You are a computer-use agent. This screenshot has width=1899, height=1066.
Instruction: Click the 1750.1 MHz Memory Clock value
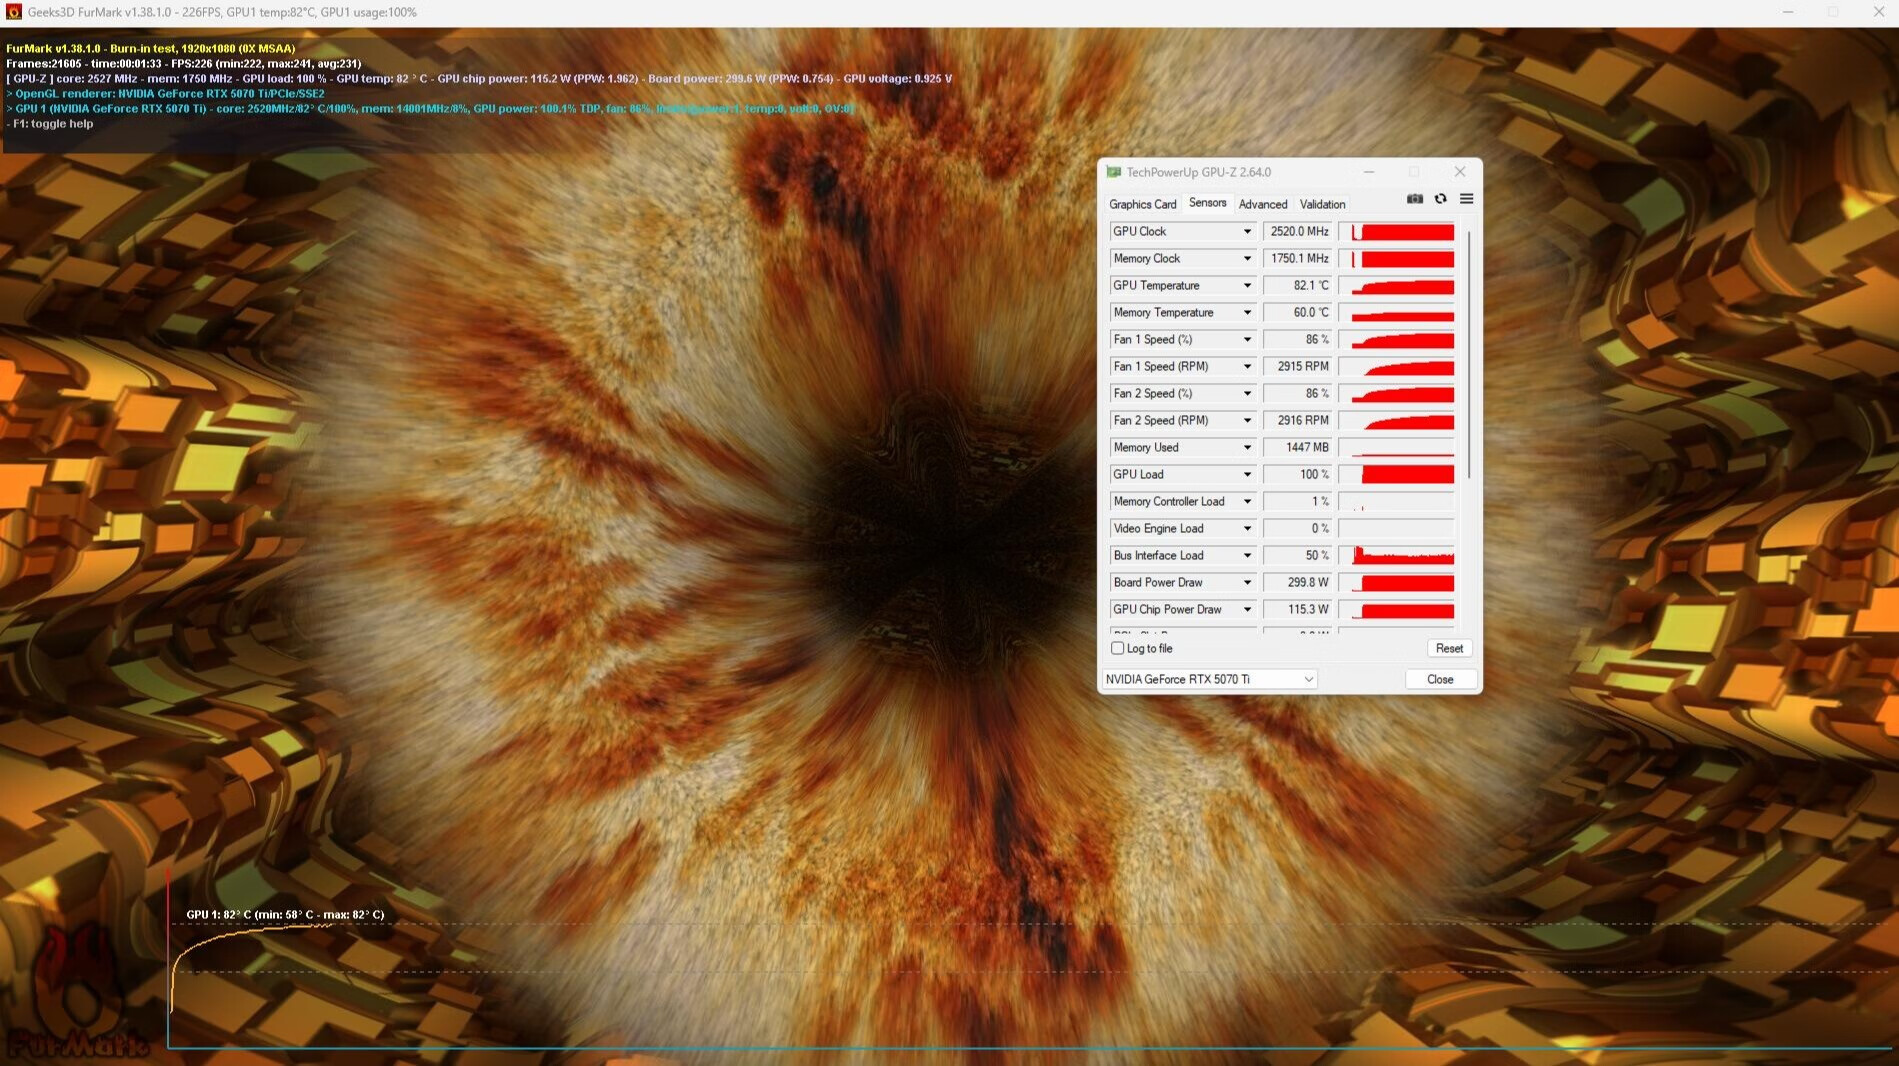(x=1298, y=258)
